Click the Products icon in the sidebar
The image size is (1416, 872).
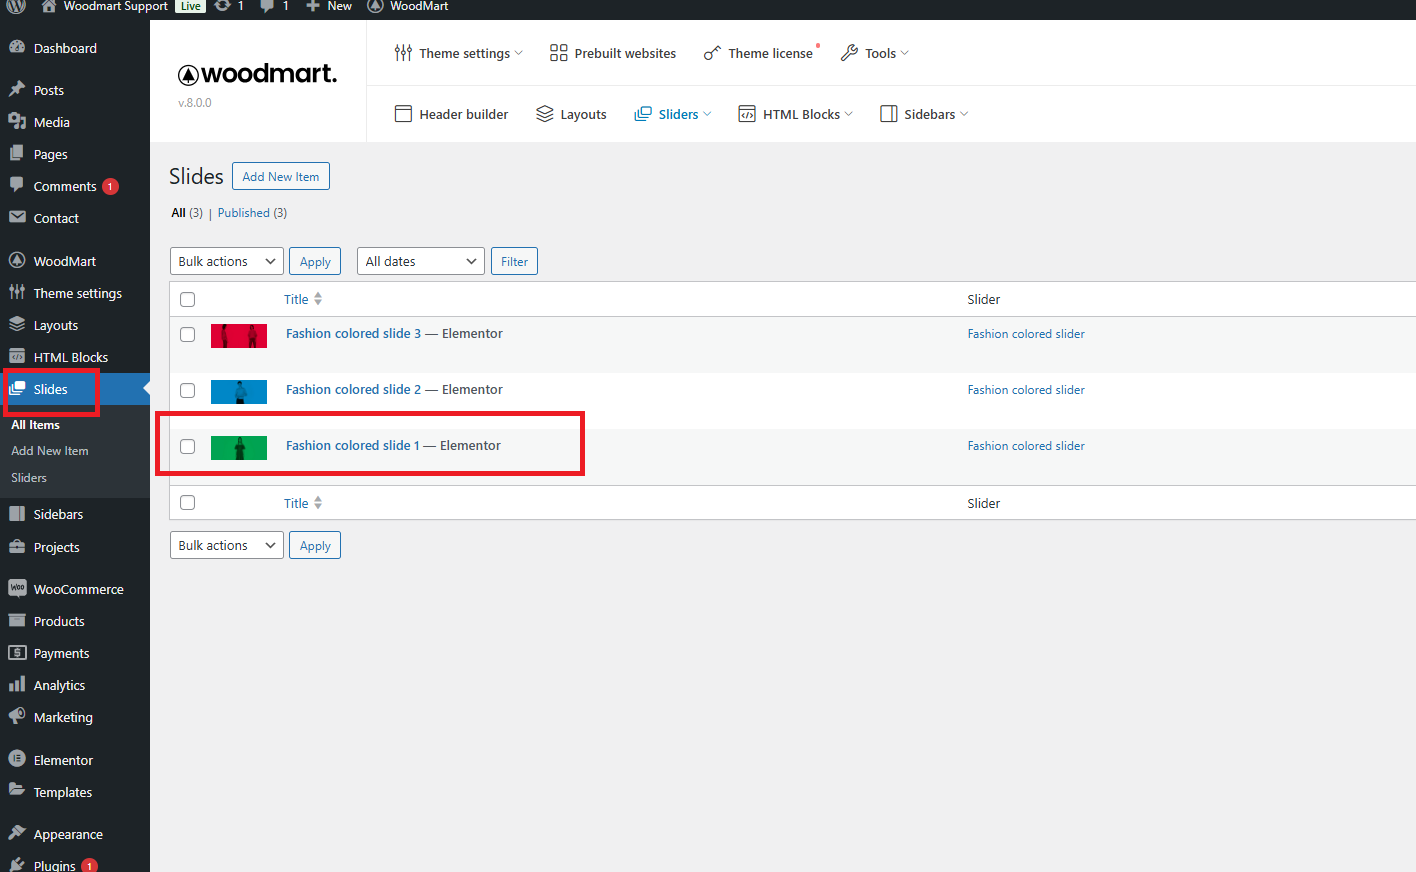tap(17, 620)
